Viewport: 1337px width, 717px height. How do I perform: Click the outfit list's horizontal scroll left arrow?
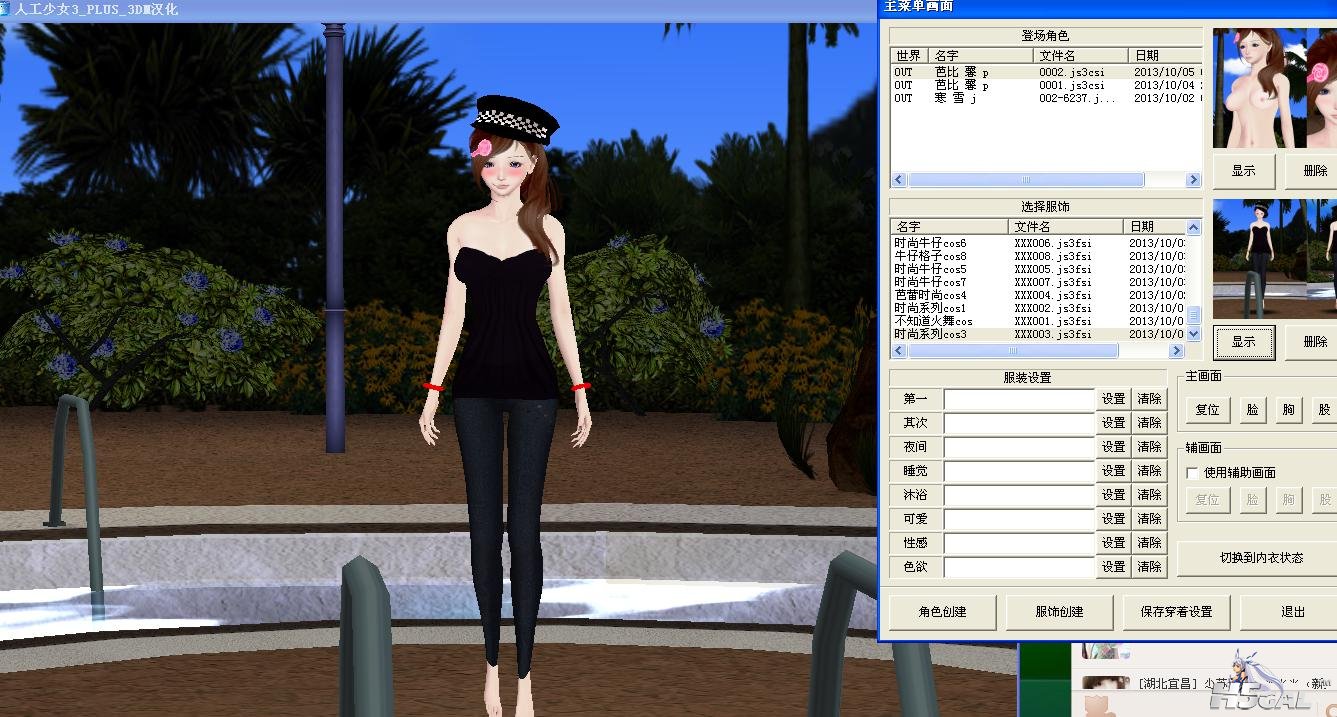coord(898,351)
